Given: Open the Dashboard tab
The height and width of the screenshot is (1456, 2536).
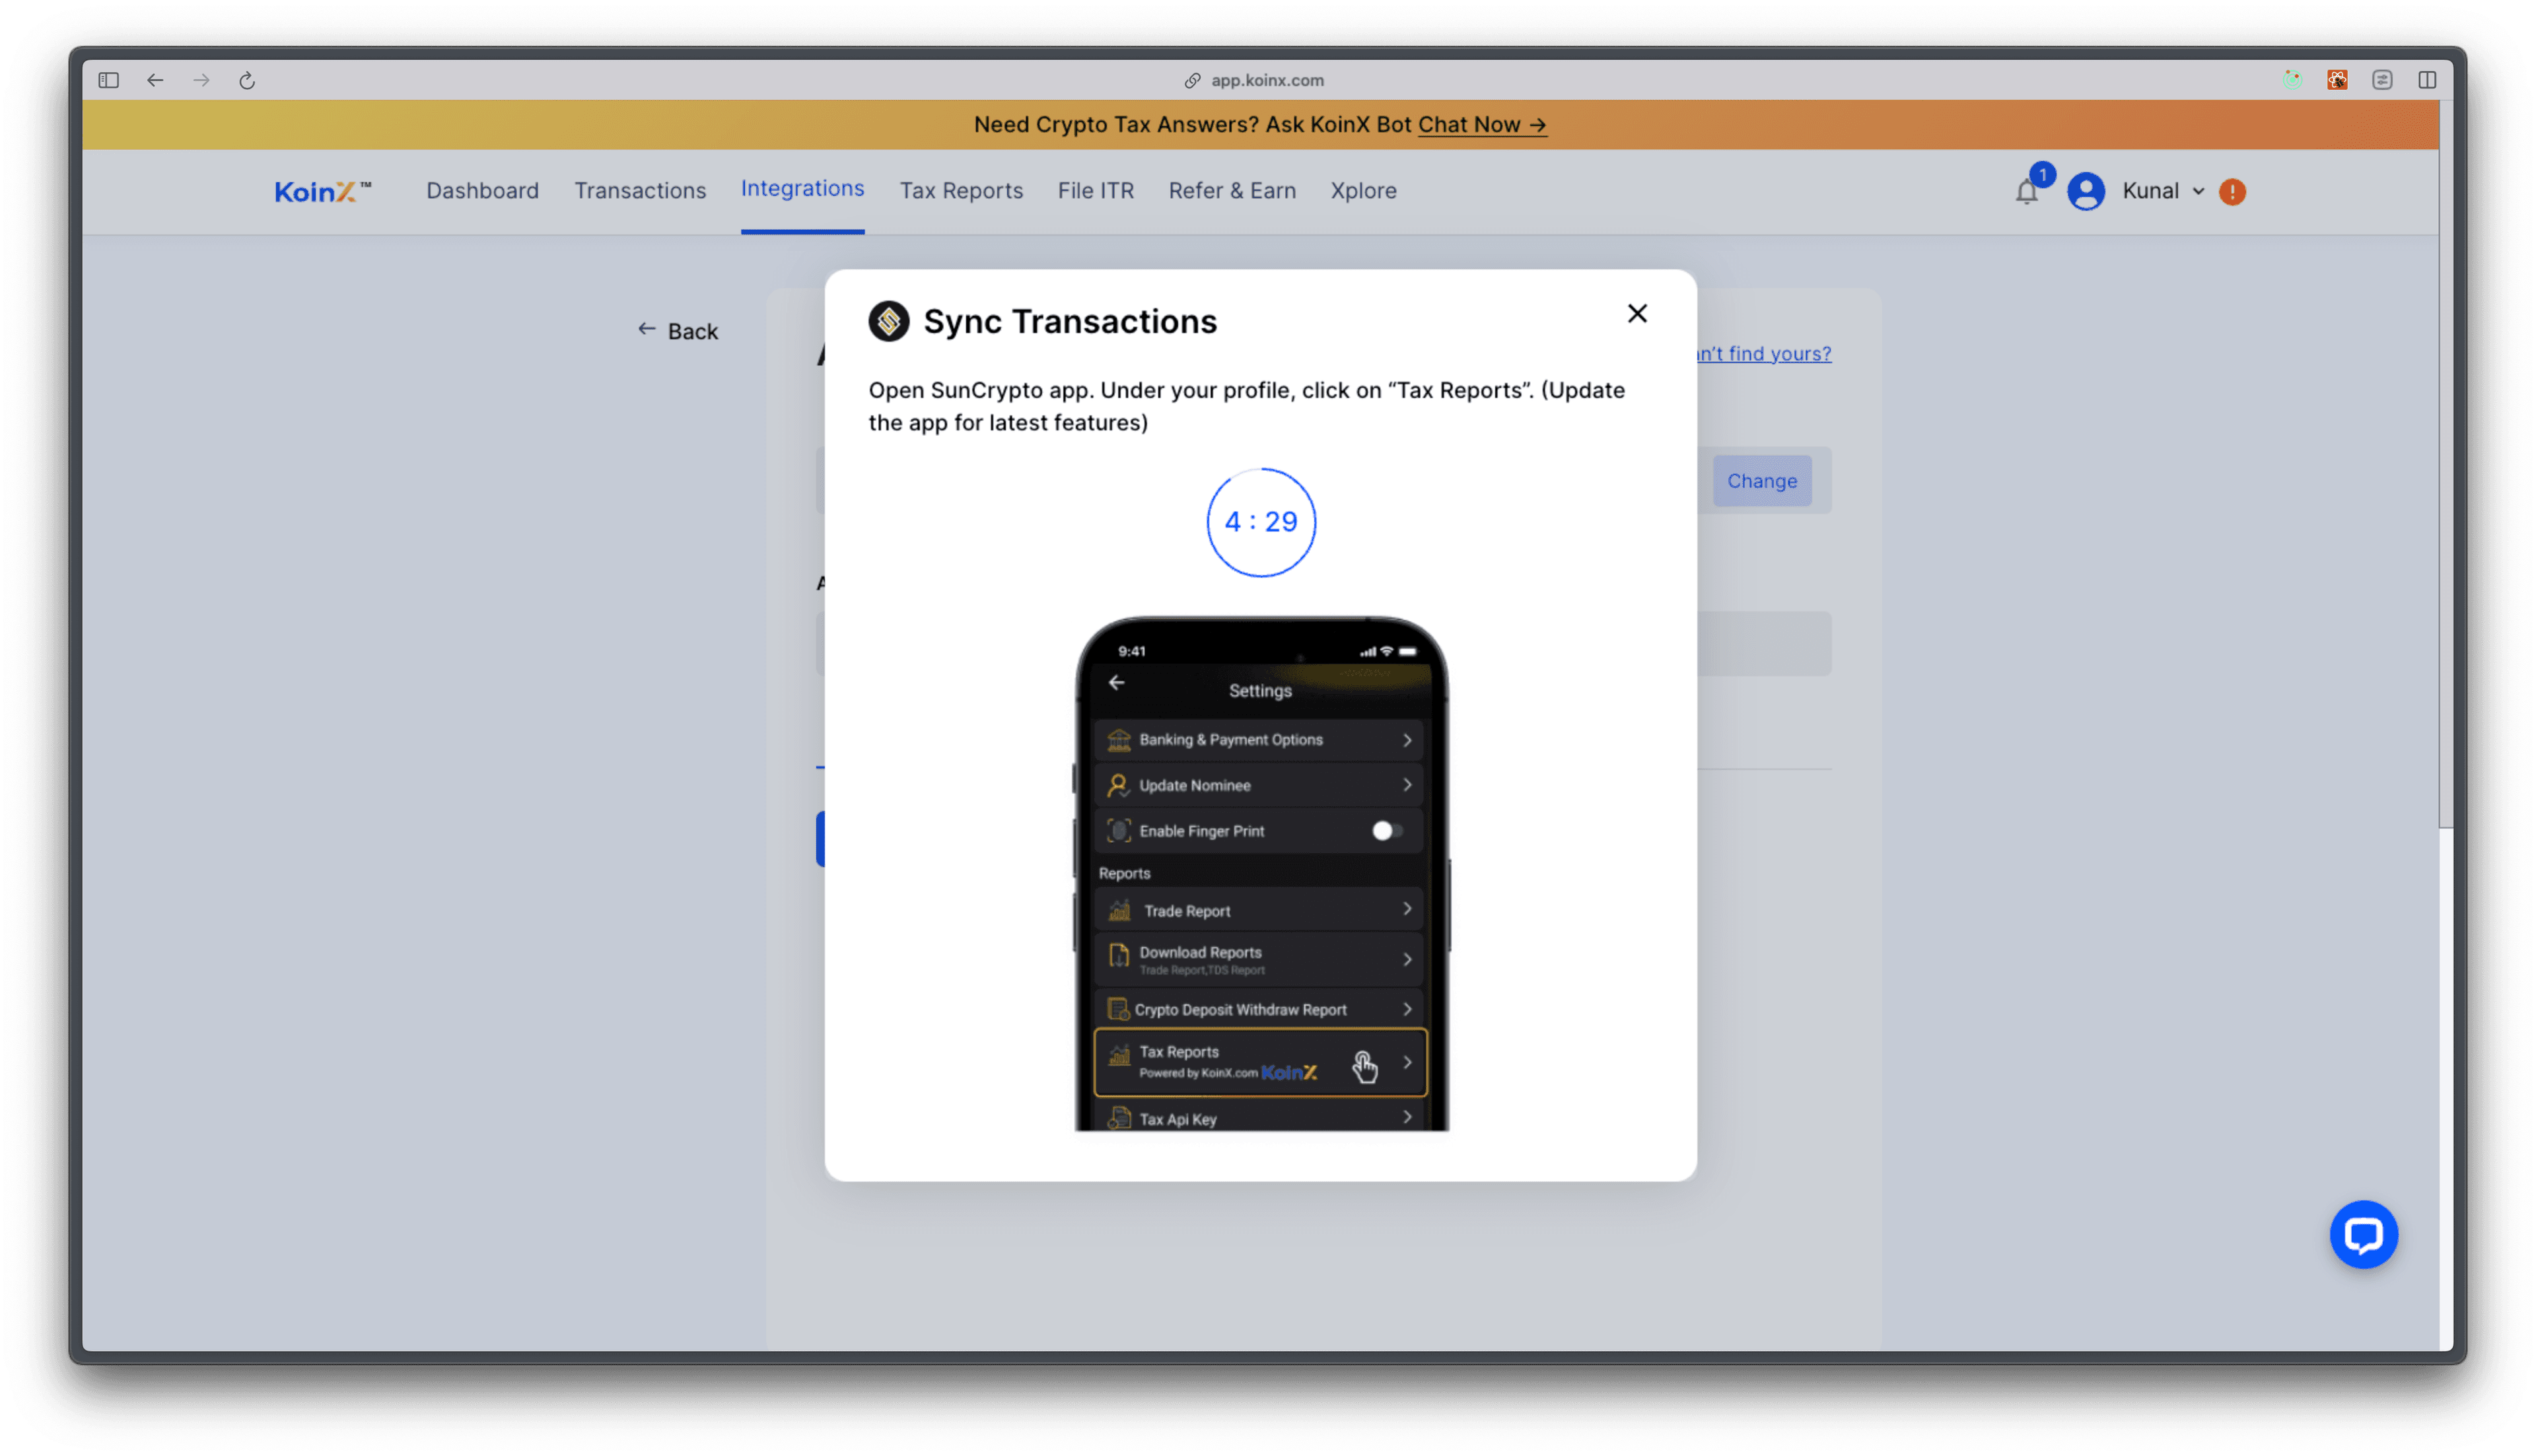Looking at the screenshot, I should tap(482, 191).
